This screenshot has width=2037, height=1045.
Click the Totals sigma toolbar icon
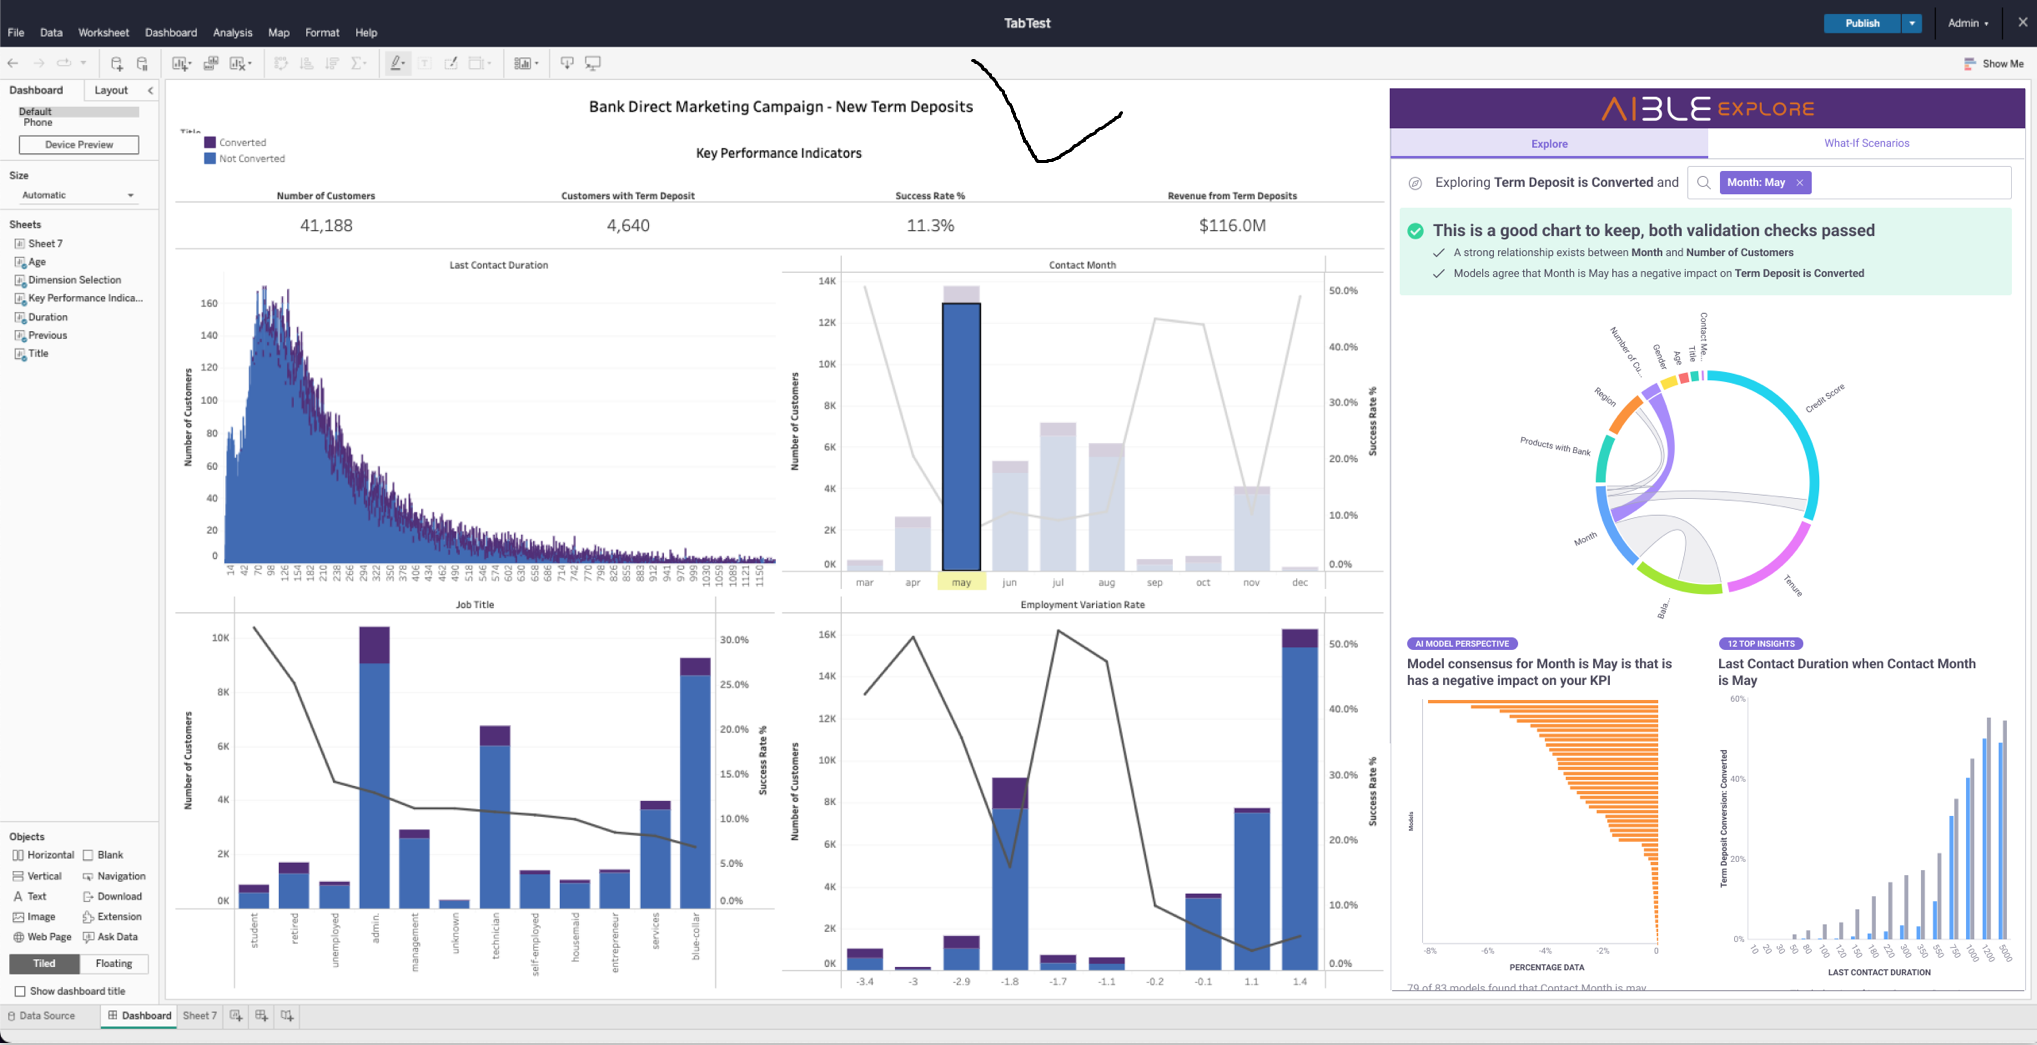pos(357,63)
